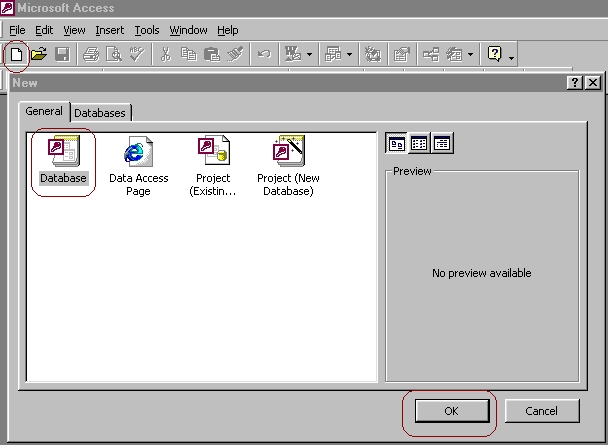The height and width of the screenshot is (445, 608).
Task: Expand the New Object dropdown arrow
Action: tap(470, 54)
